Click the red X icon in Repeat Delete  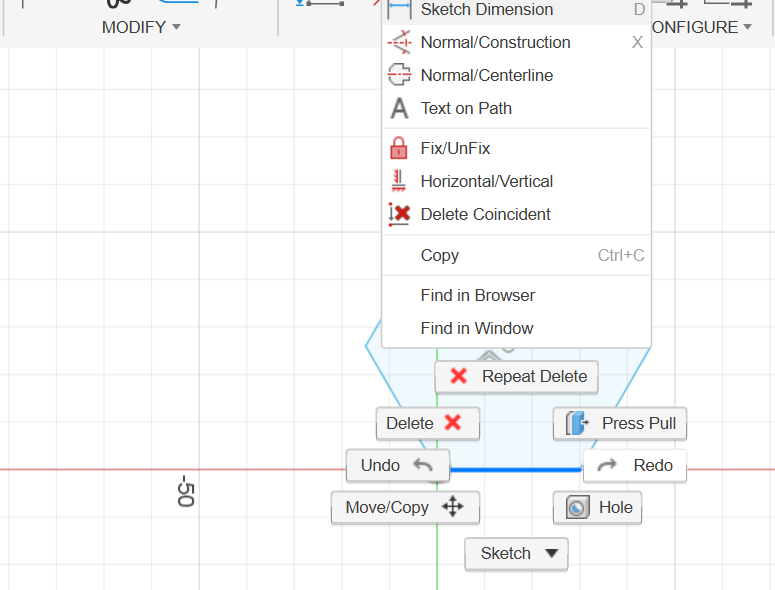tap(459, 377)
